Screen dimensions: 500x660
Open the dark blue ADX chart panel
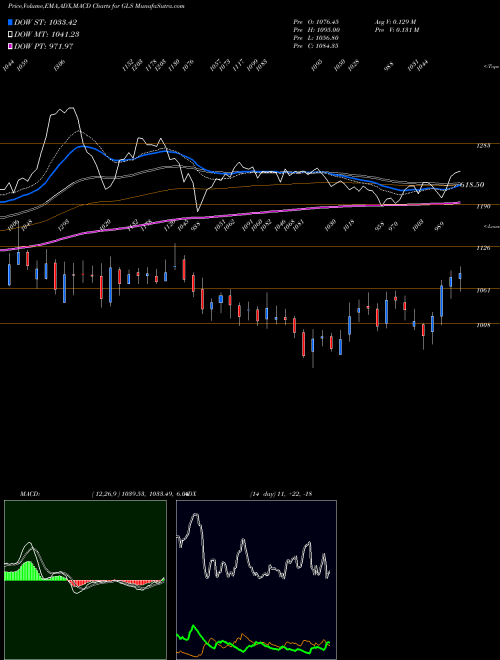click(256, 580)
